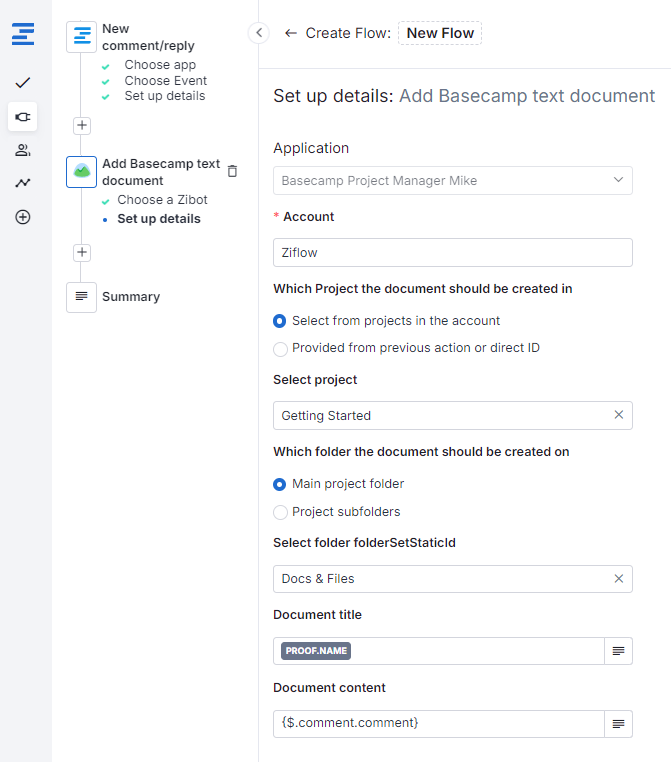Open variable picker for Document content
The image size is (671, 762).
(x=618, y=723)
